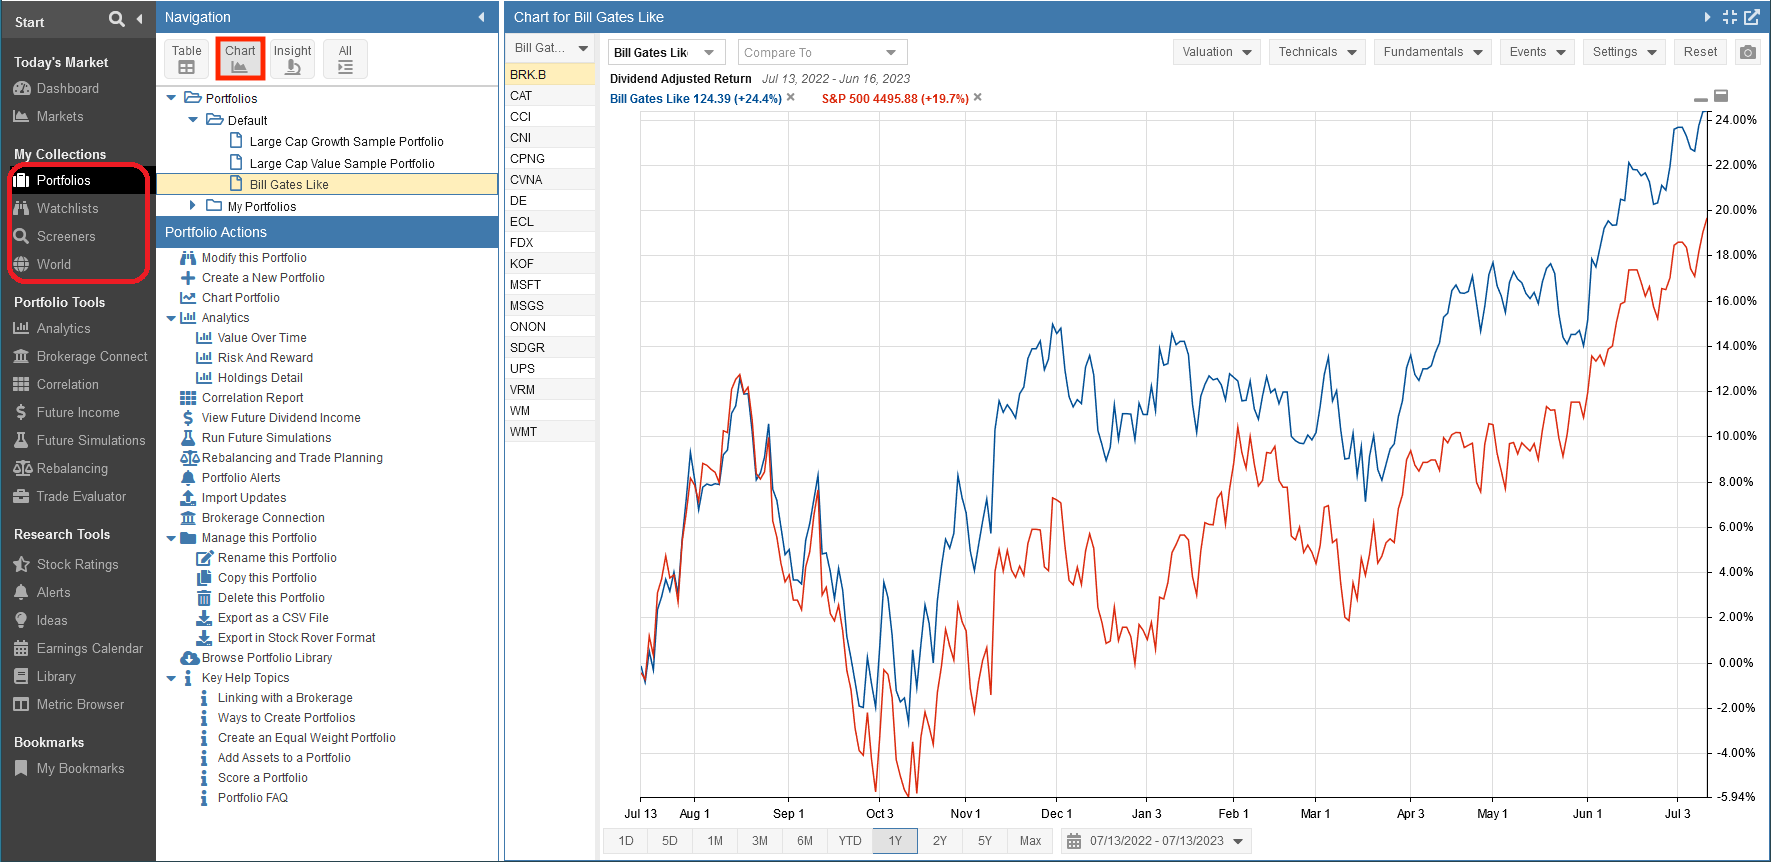Select Large Cap Value Sample Portfolio
This screenshot has width=1771, height=862.
pos(342,164)
